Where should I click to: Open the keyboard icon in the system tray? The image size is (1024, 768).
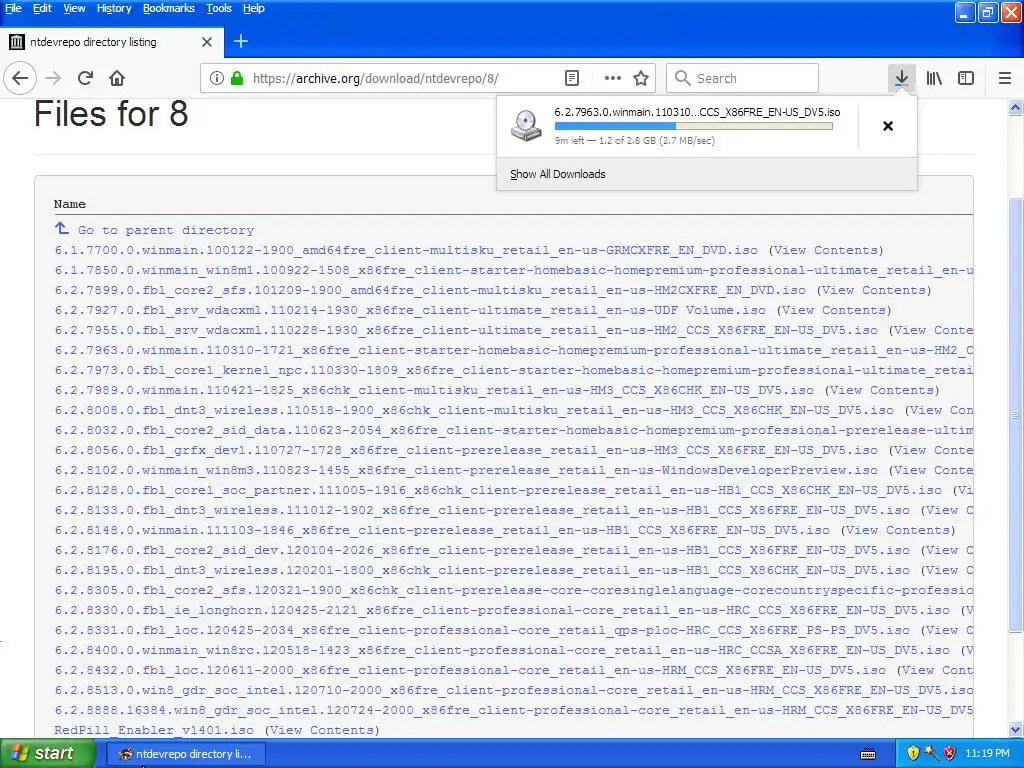click(868, 754)
